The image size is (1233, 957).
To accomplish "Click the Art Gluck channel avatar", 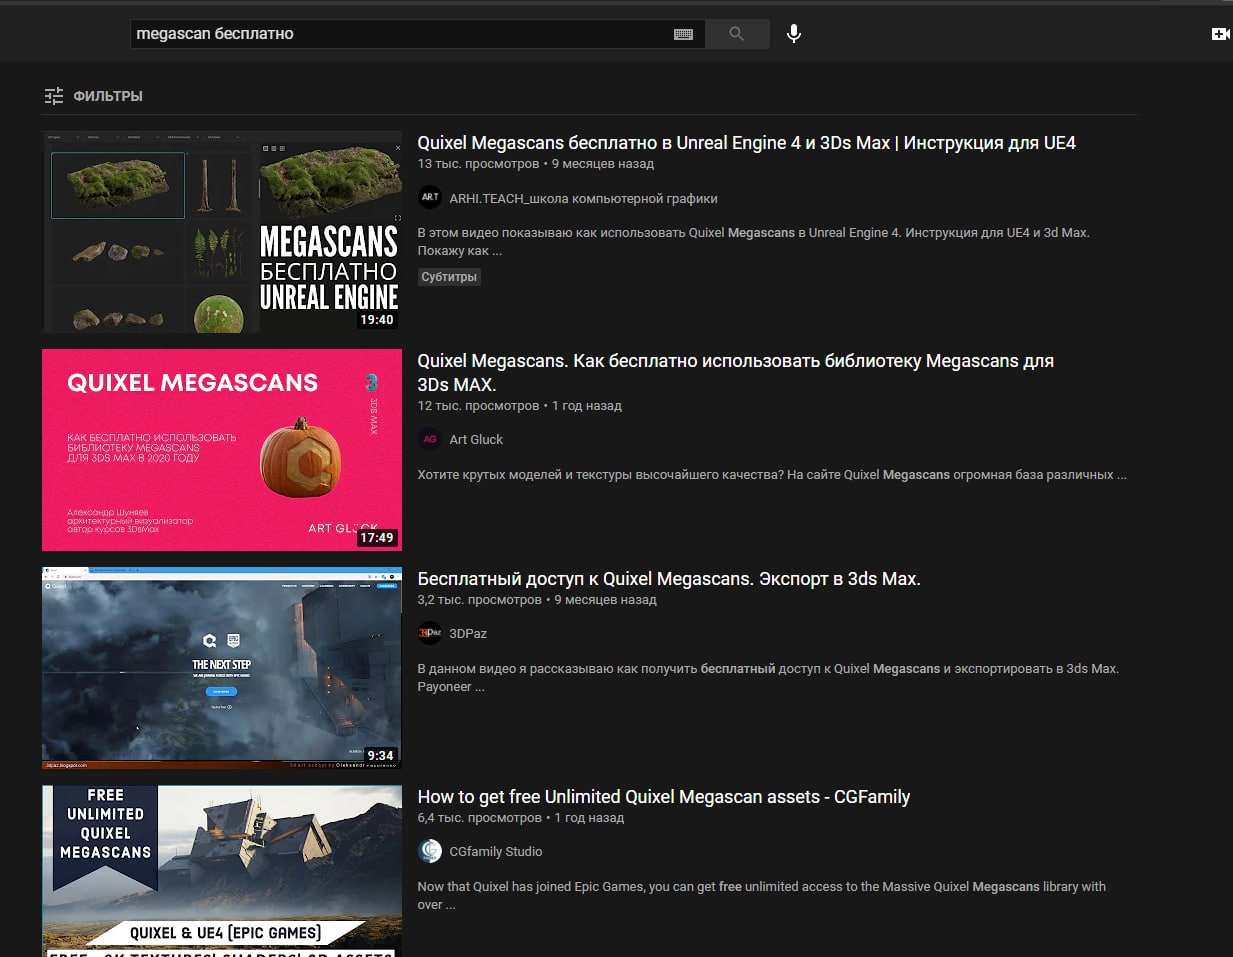I will point(430,439).
